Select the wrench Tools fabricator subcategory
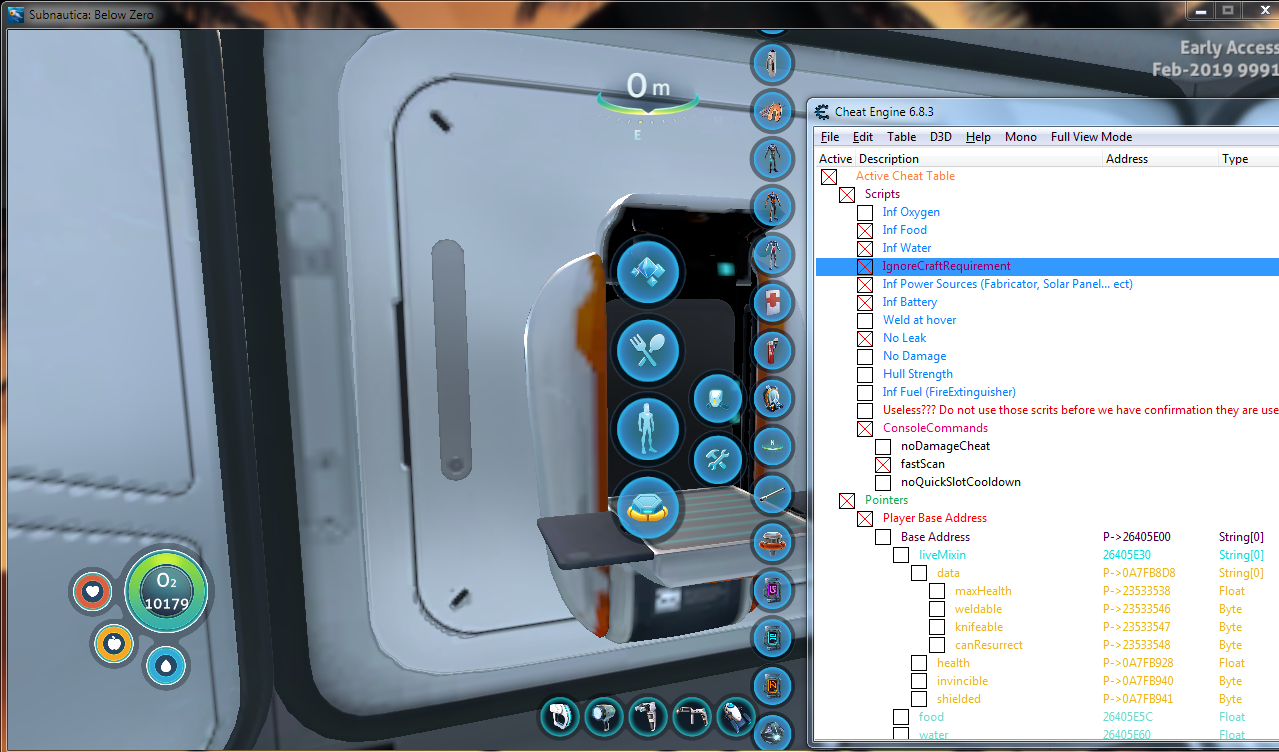This screenshot has width=1279, height=752. (717, 459)
